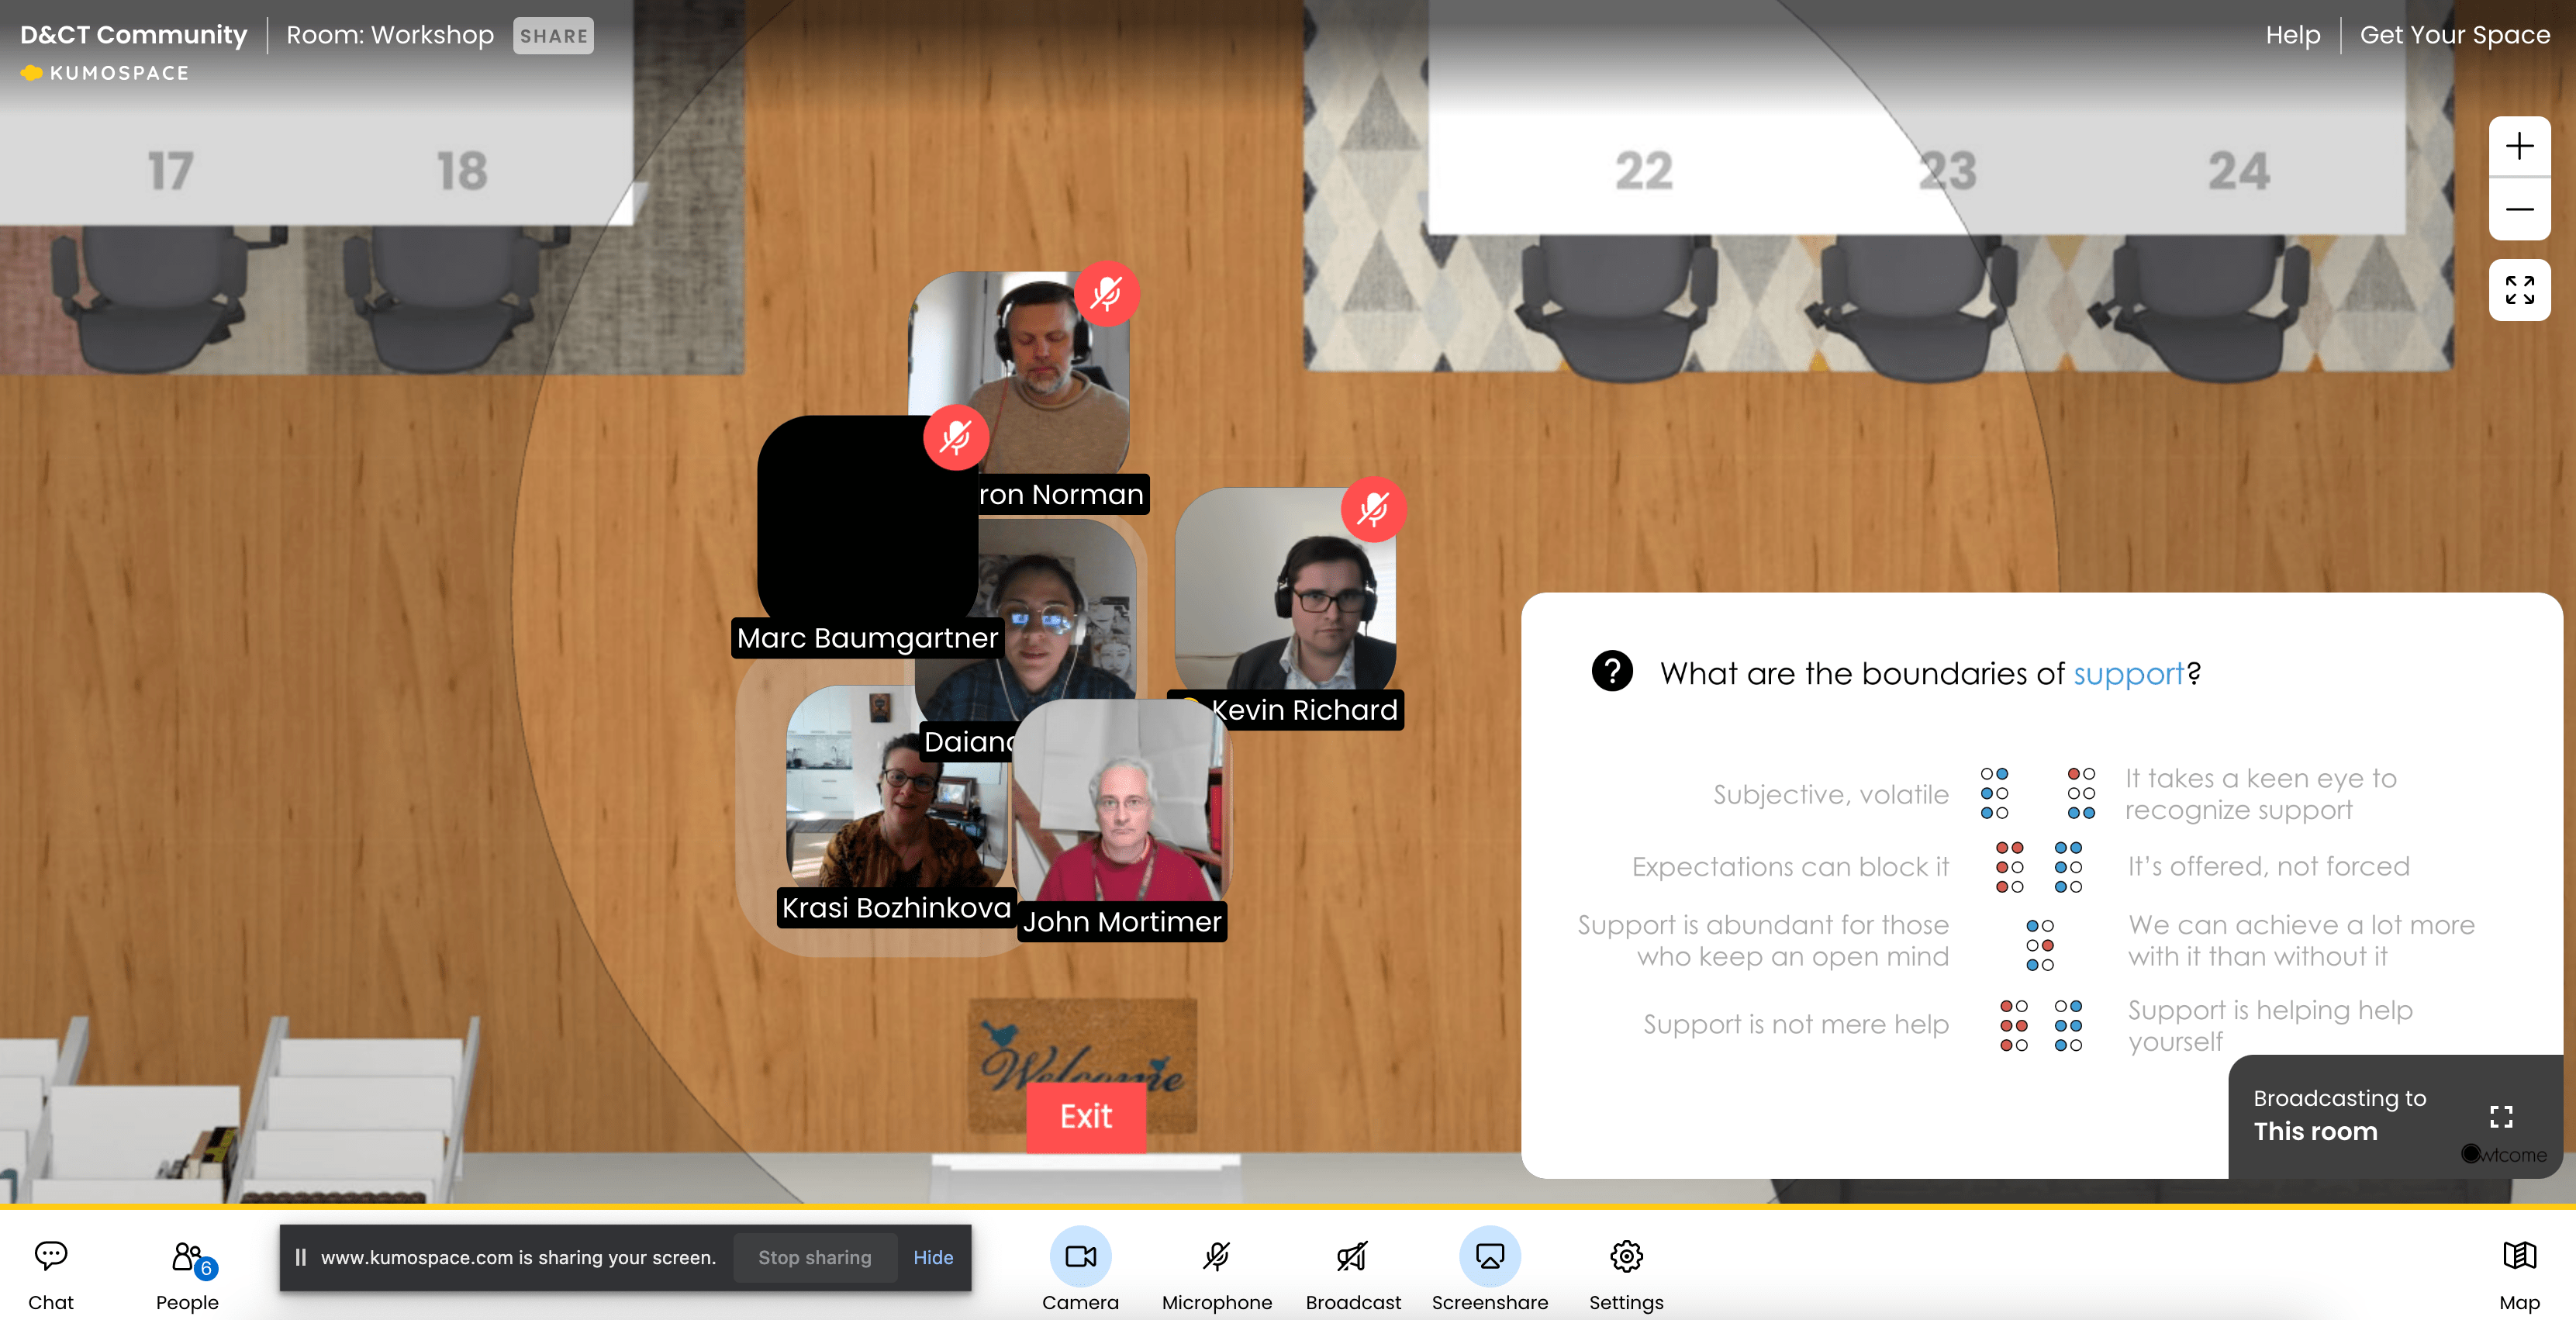Fit room to screen icon
The height and width of the screenshot is (1320, 2576).
(x=2519, y=290)
